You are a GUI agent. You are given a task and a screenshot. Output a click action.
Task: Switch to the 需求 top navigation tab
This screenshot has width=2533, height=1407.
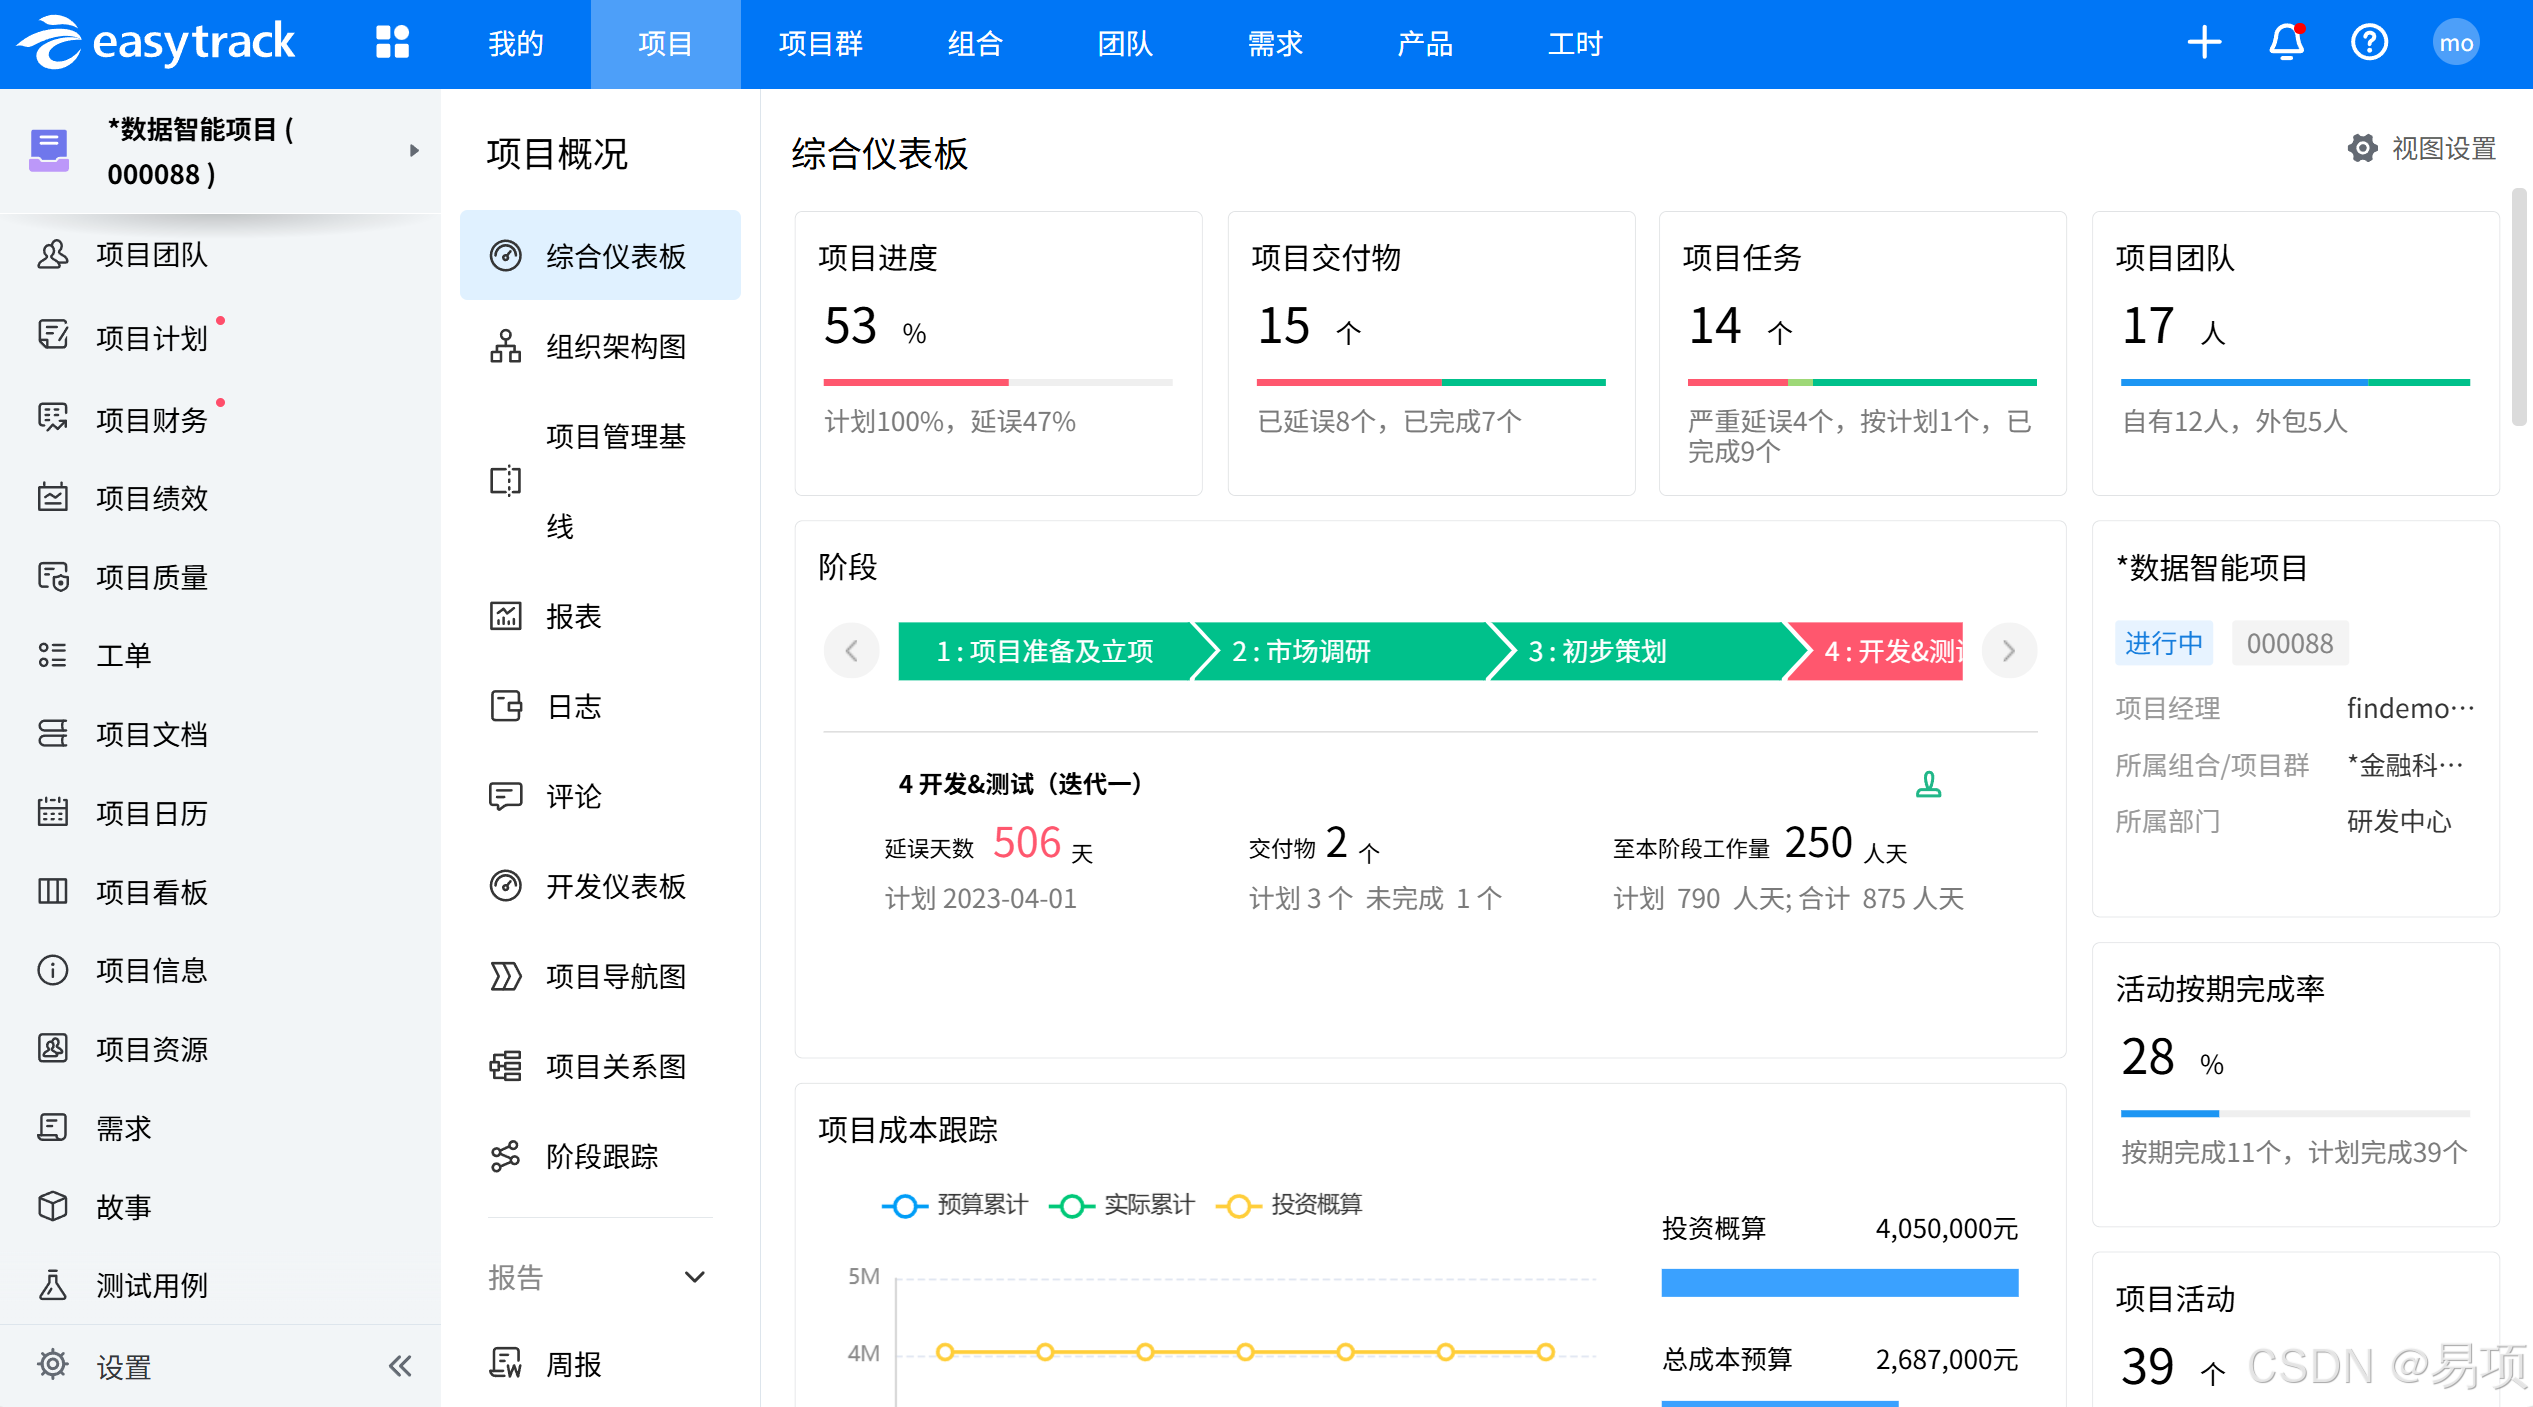[x=1275, y=44]
